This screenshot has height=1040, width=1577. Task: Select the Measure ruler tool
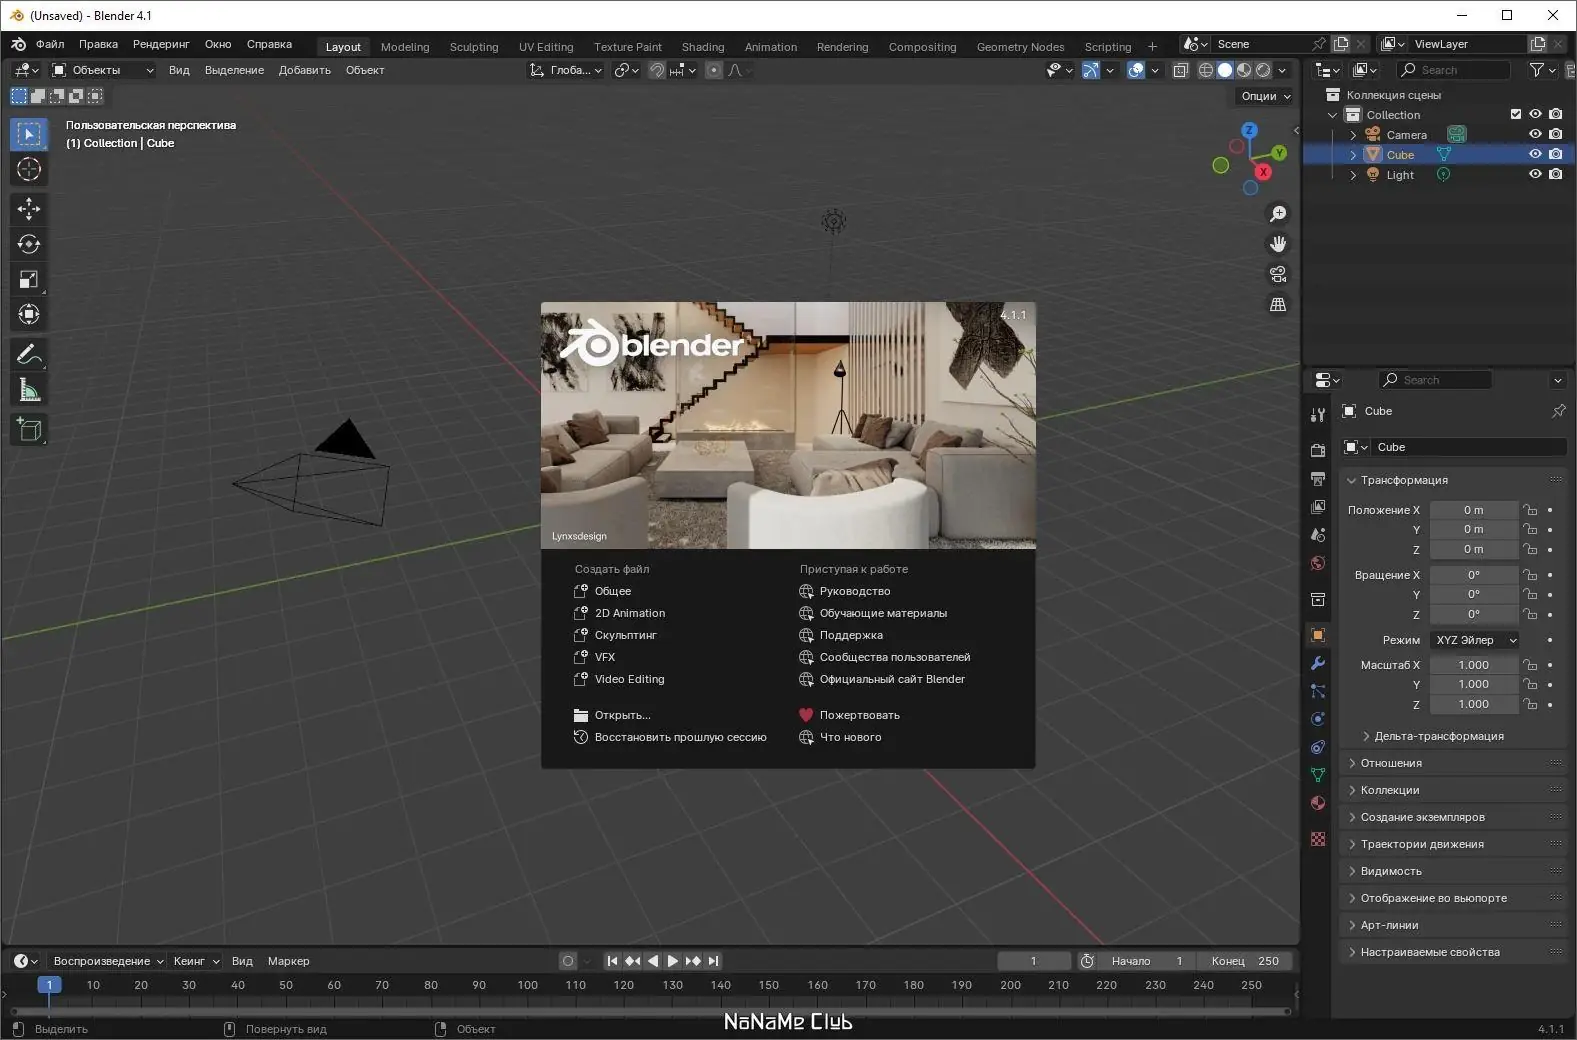pos(29,391)
